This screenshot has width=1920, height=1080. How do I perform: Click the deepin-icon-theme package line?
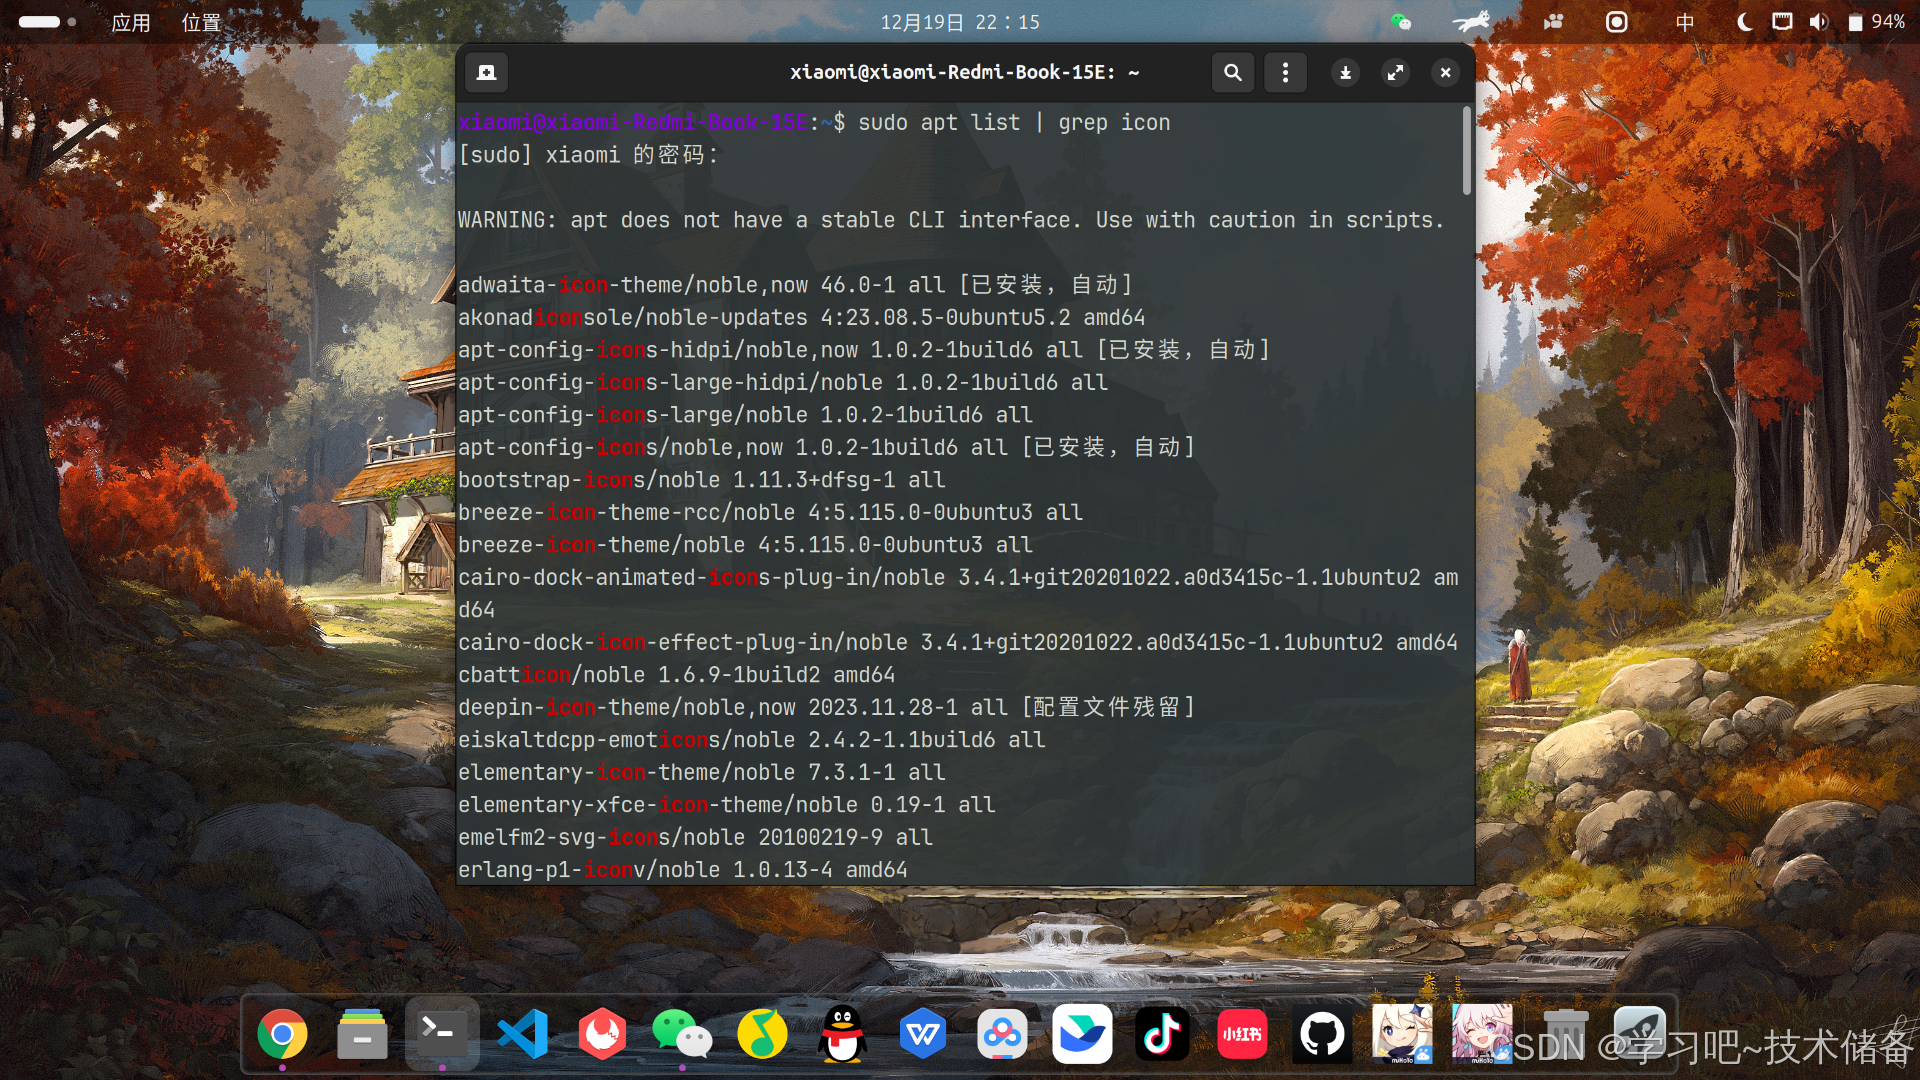(827, 707)
